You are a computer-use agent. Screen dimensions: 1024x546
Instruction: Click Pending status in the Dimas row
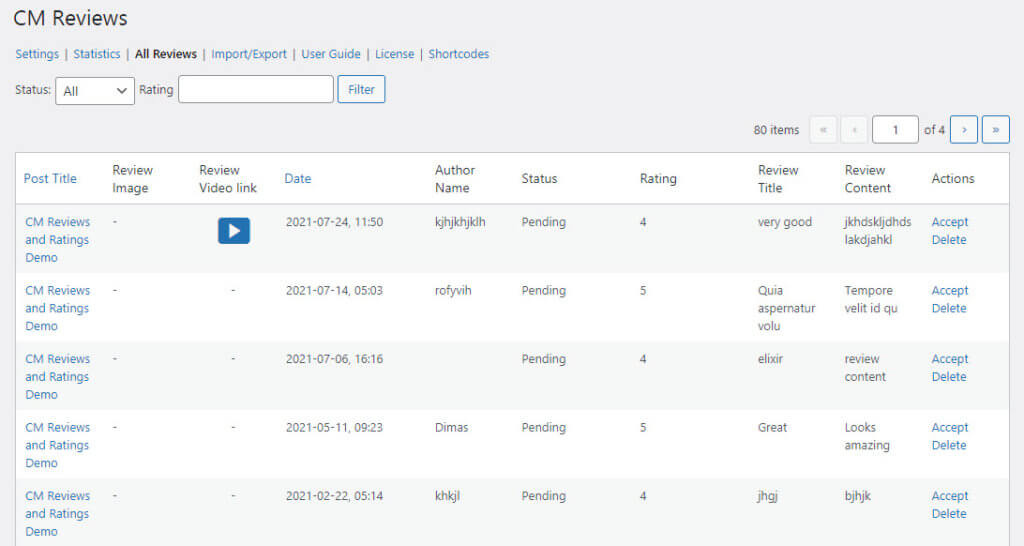tap(543, 428)
